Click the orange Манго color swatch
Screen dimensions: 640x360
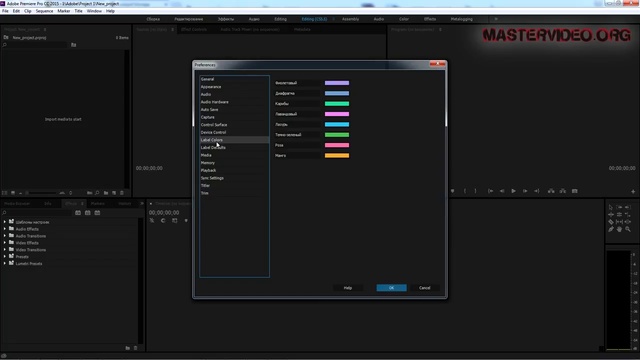[x=337, y=156]
